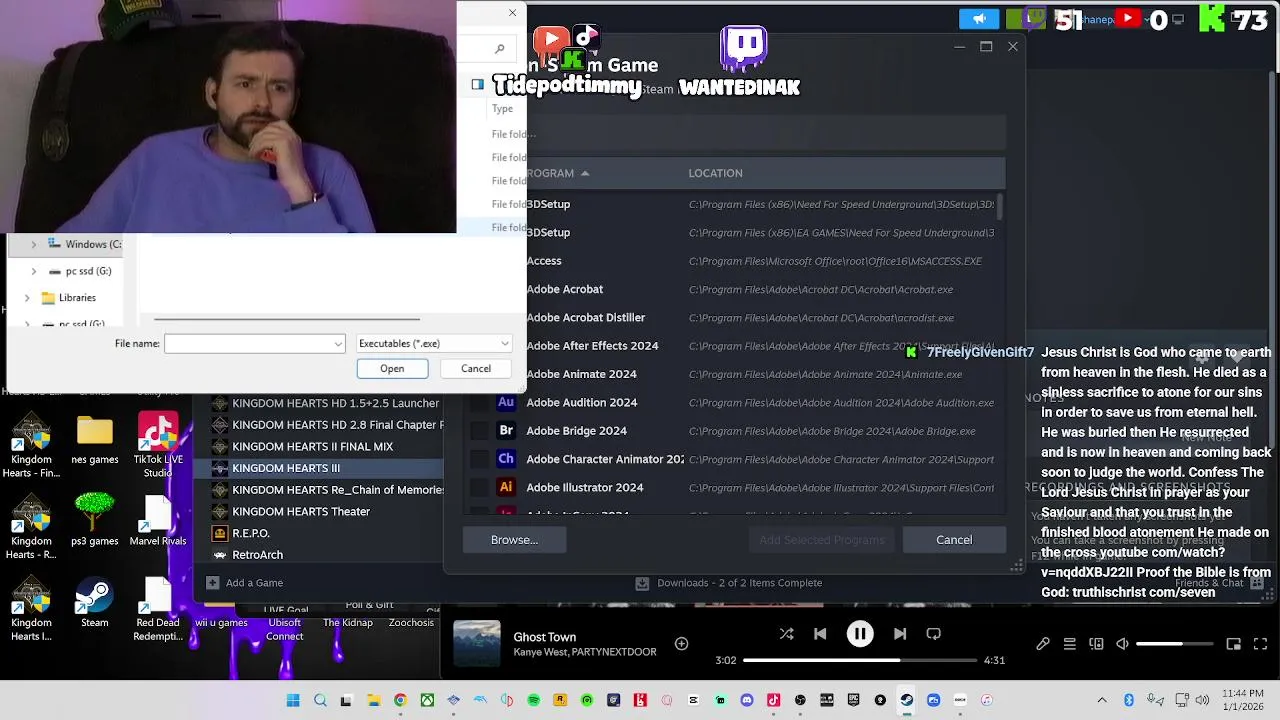Select the Adobe After Effects 2024 row

[x=732, y=346]
